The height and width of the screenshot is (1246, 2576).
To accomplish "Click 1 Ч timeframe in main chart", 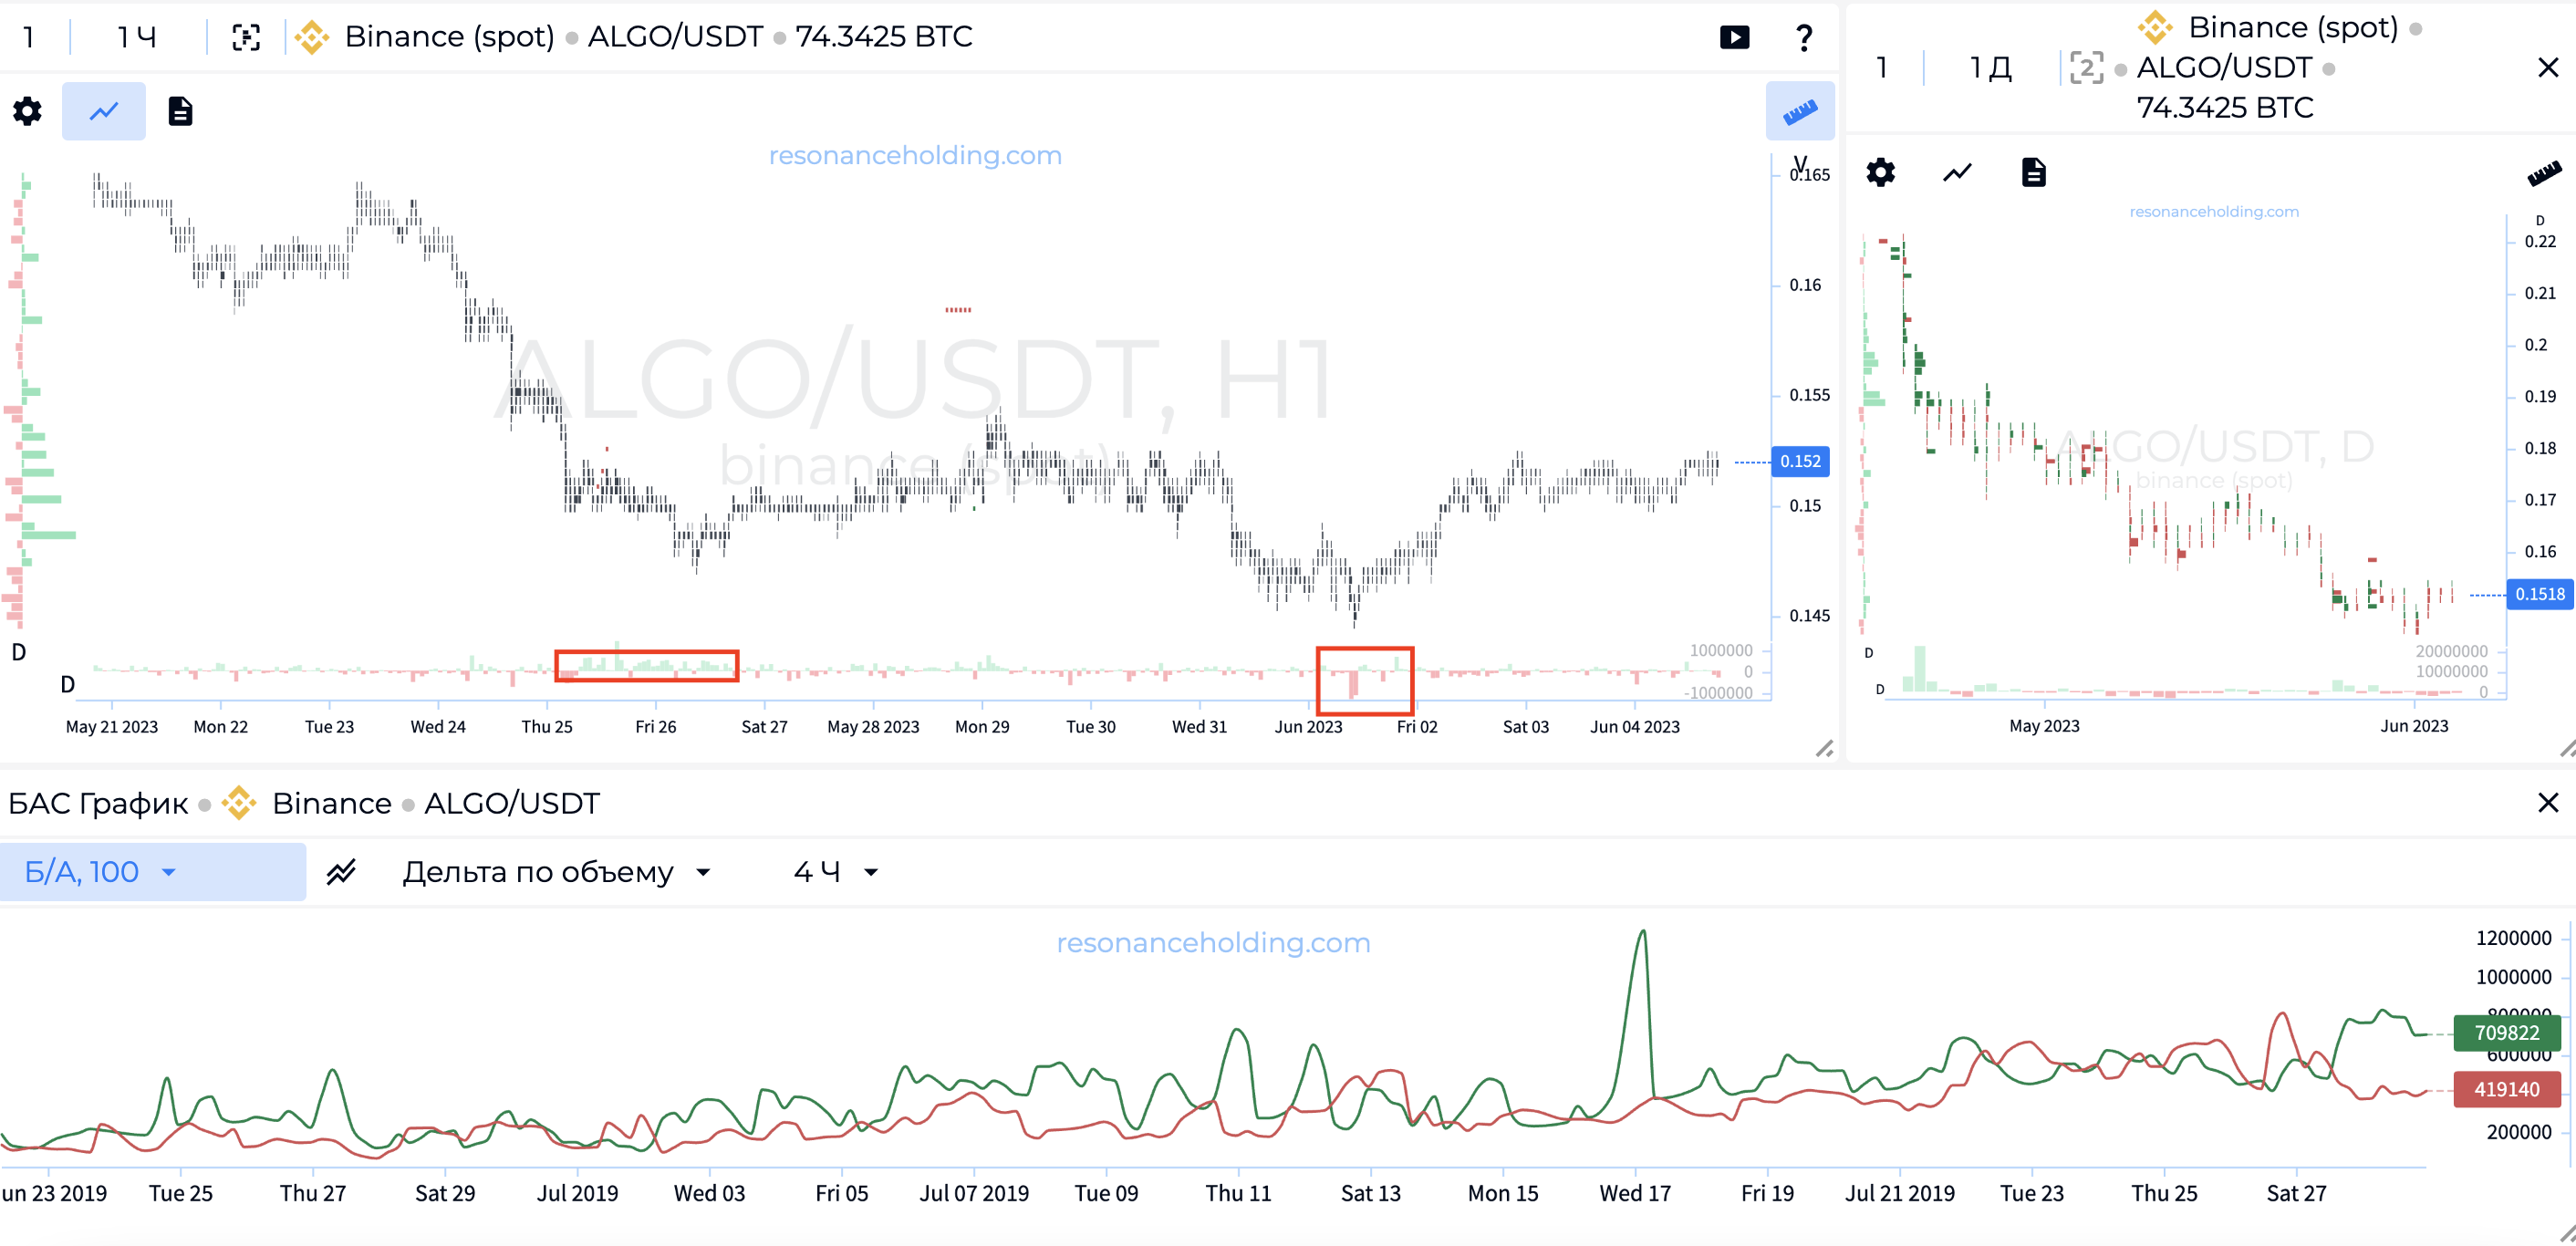I will 137,38.
